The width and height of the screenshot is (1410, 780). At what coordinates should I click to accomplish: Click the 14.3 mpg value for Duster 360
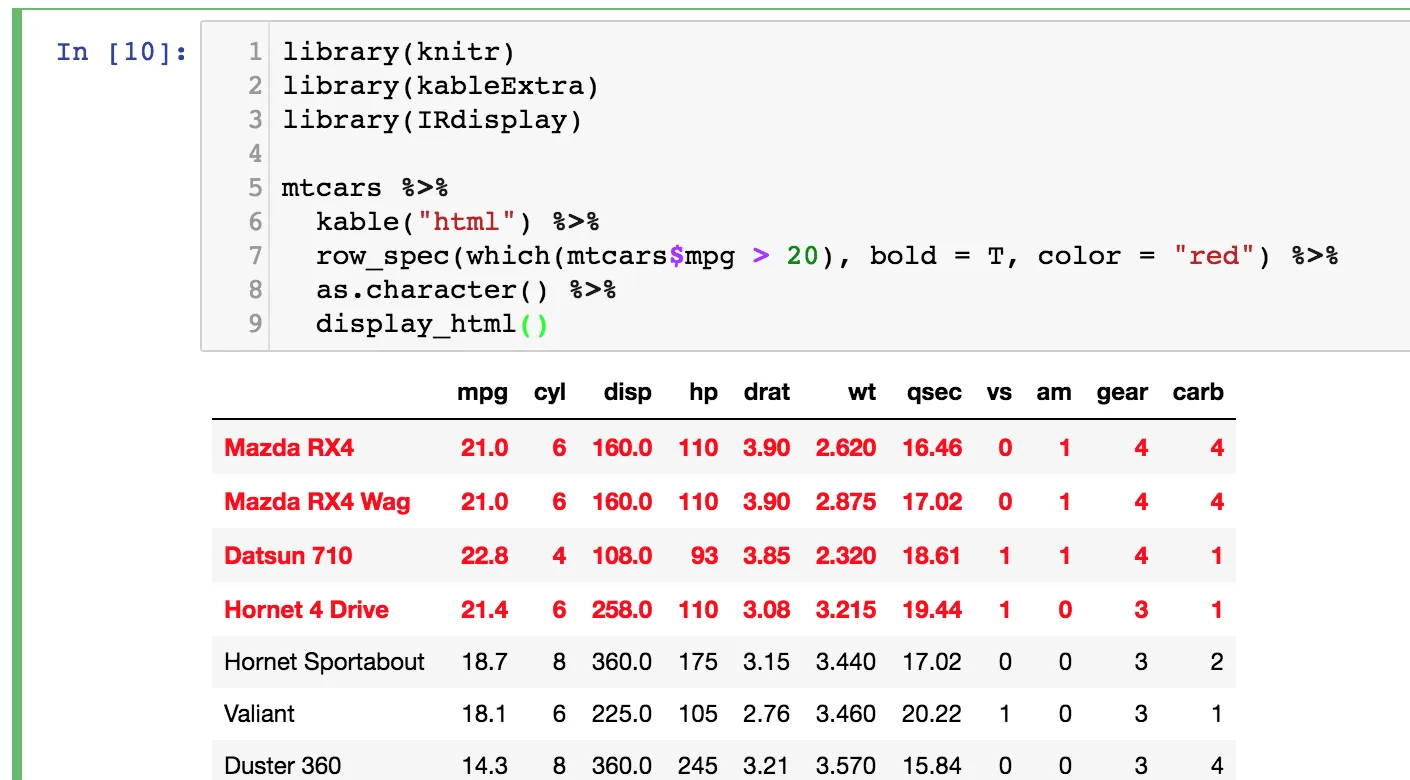pos(486,766)
